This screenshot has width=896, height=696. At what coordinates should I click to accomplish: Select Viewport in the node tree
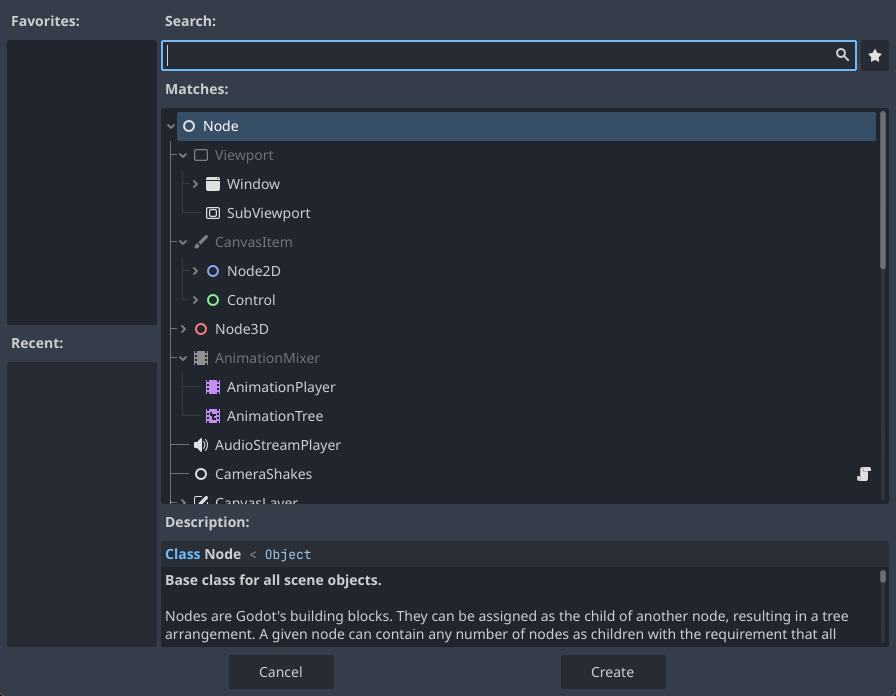[245, 155]
